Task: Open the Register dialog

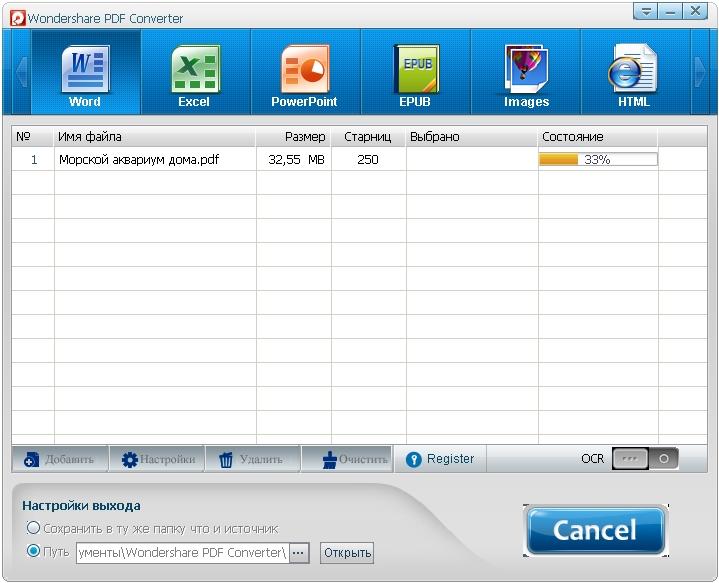Action: 440,459
